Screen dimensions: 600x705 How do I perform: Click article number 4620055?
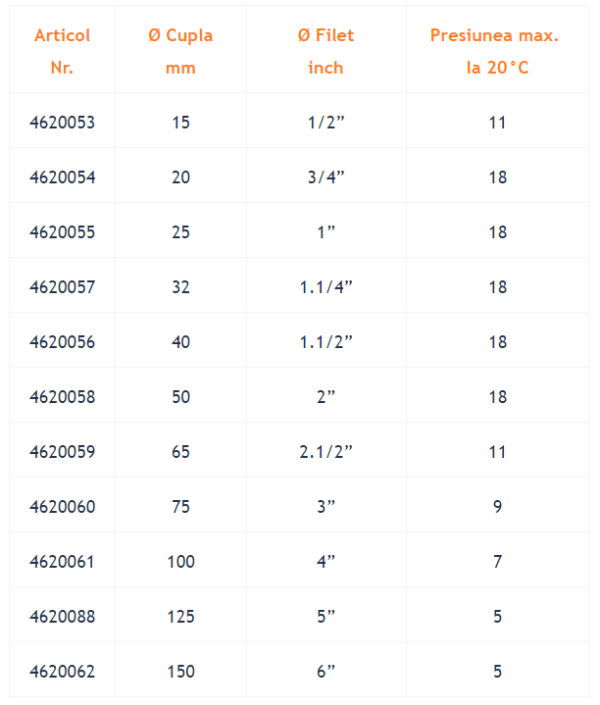coord(62,232)
